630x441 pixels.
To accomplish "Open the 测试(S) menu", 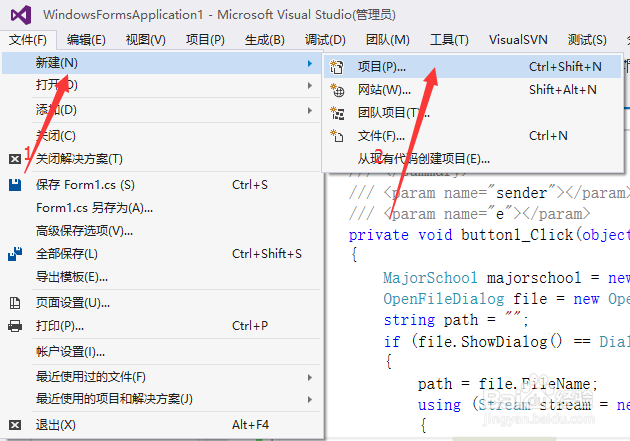I will pyautogui.click(x=587, y=40).
